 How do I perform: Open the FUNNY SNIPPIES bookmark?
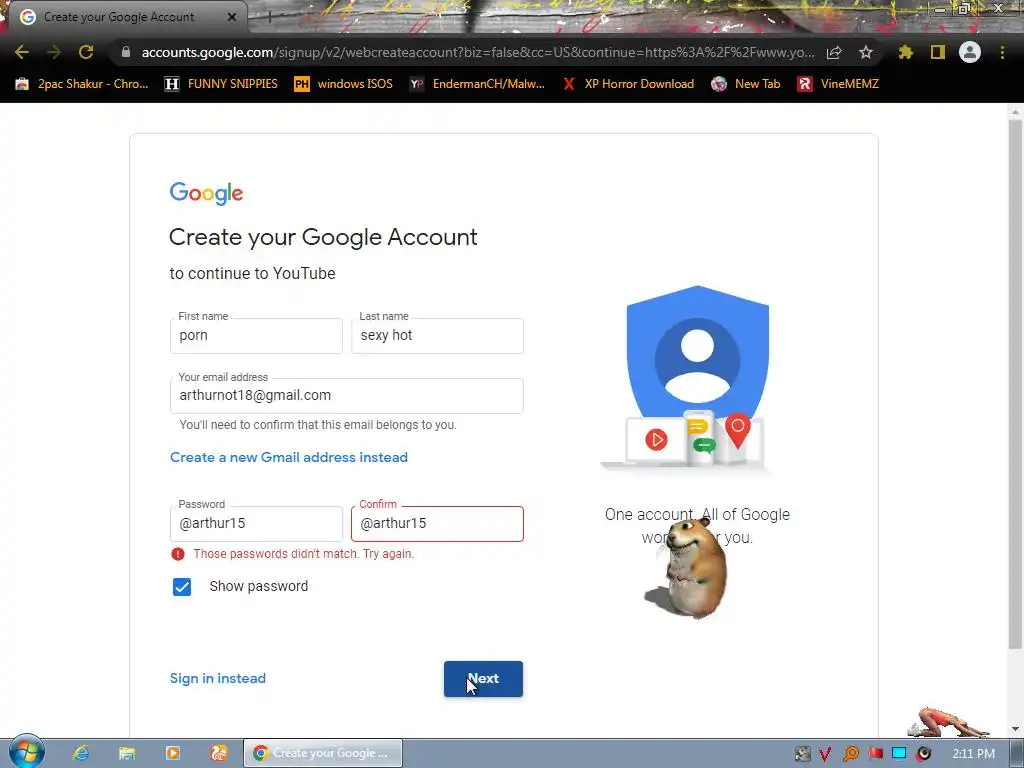221,84
